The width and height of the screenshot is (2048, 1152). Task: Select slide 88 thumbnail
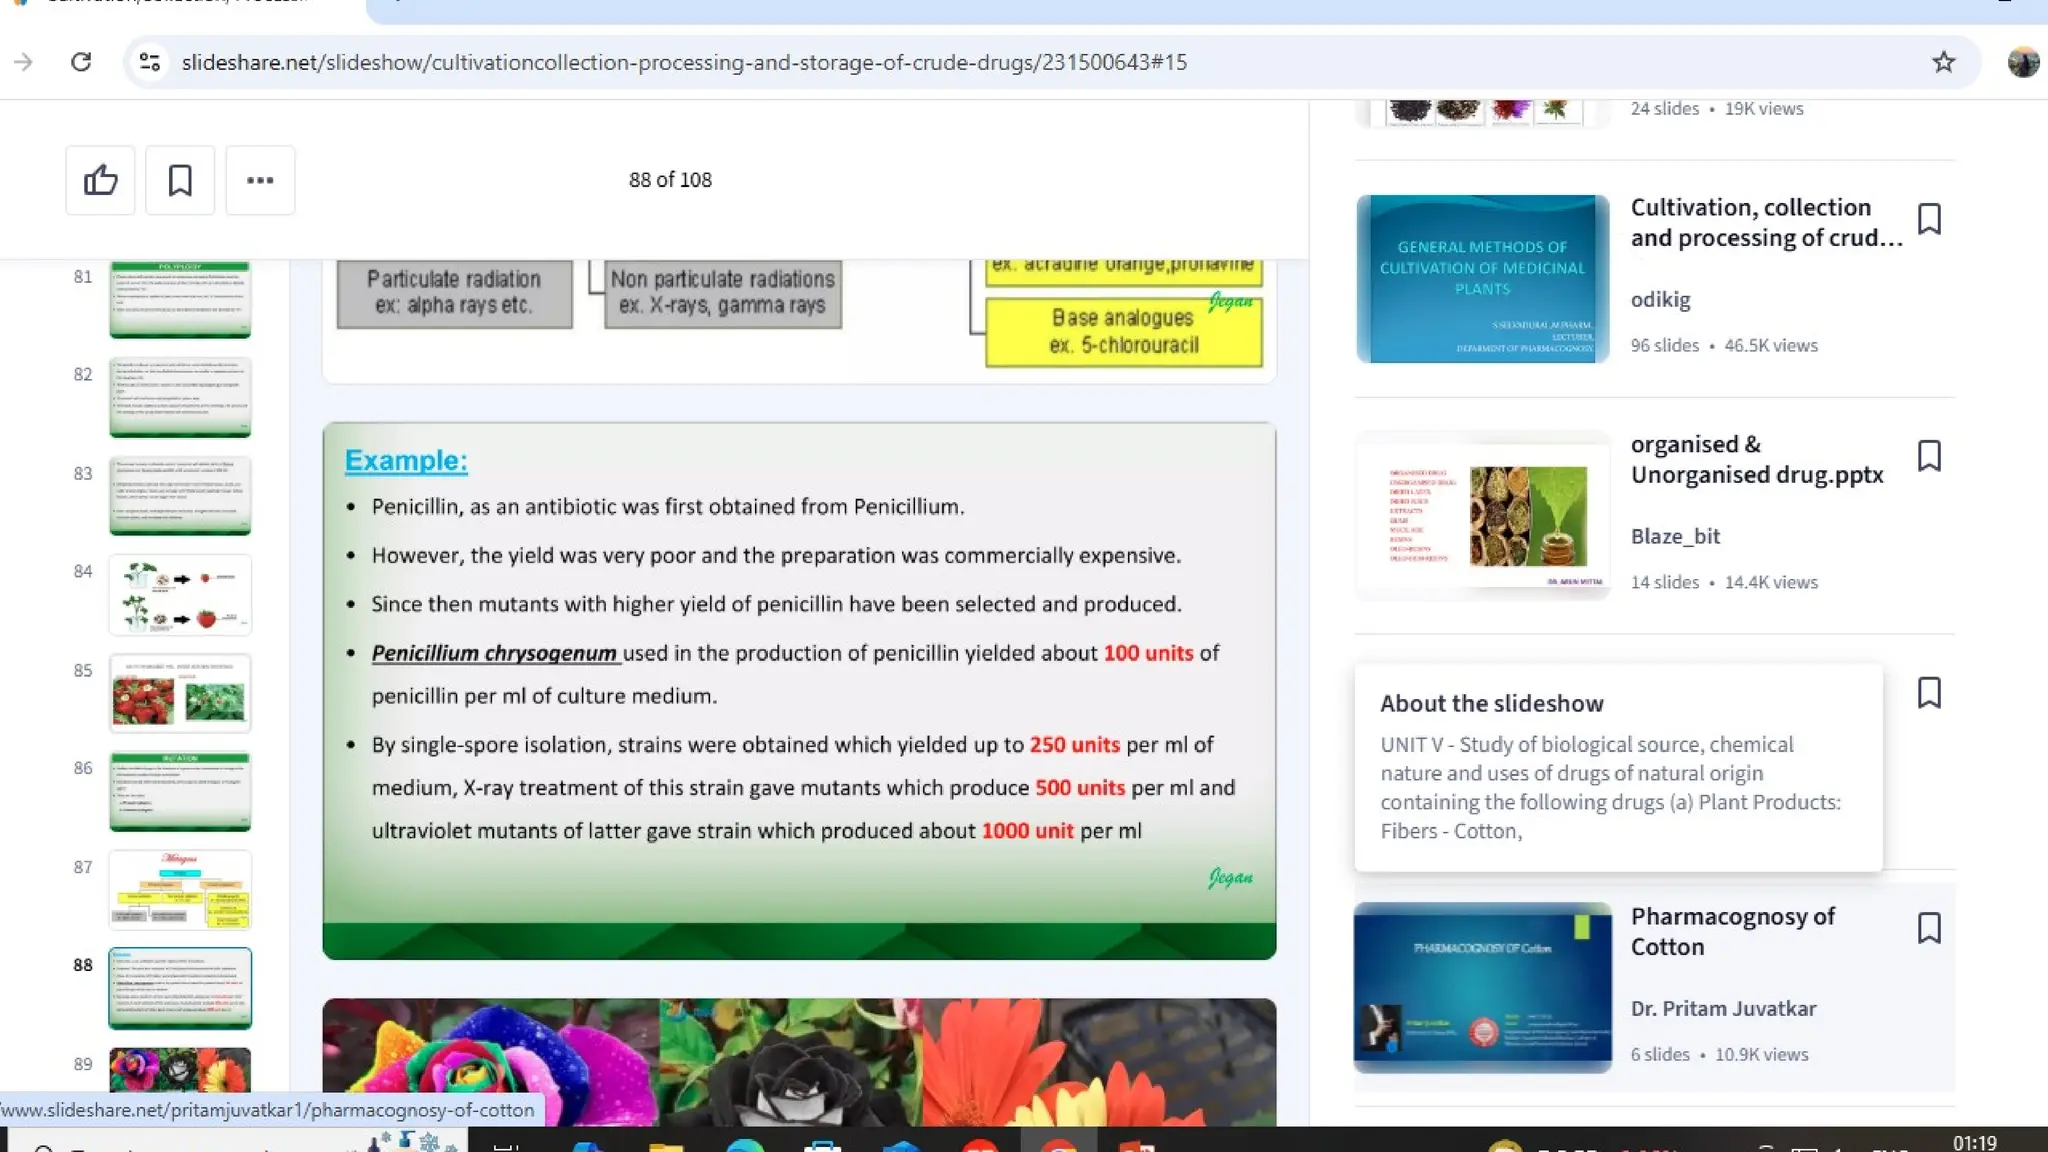coord(180,988)
